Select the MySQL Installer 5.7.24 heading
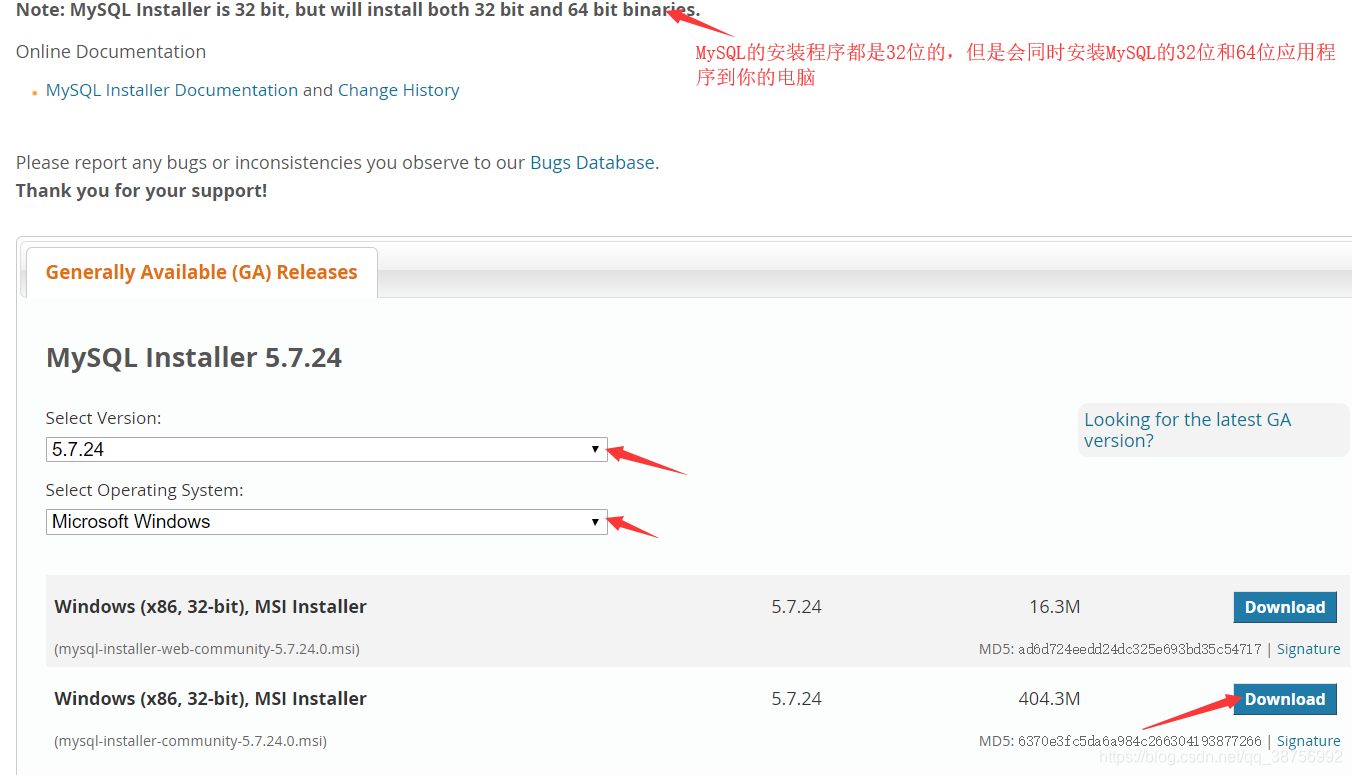 coord(194,357)
